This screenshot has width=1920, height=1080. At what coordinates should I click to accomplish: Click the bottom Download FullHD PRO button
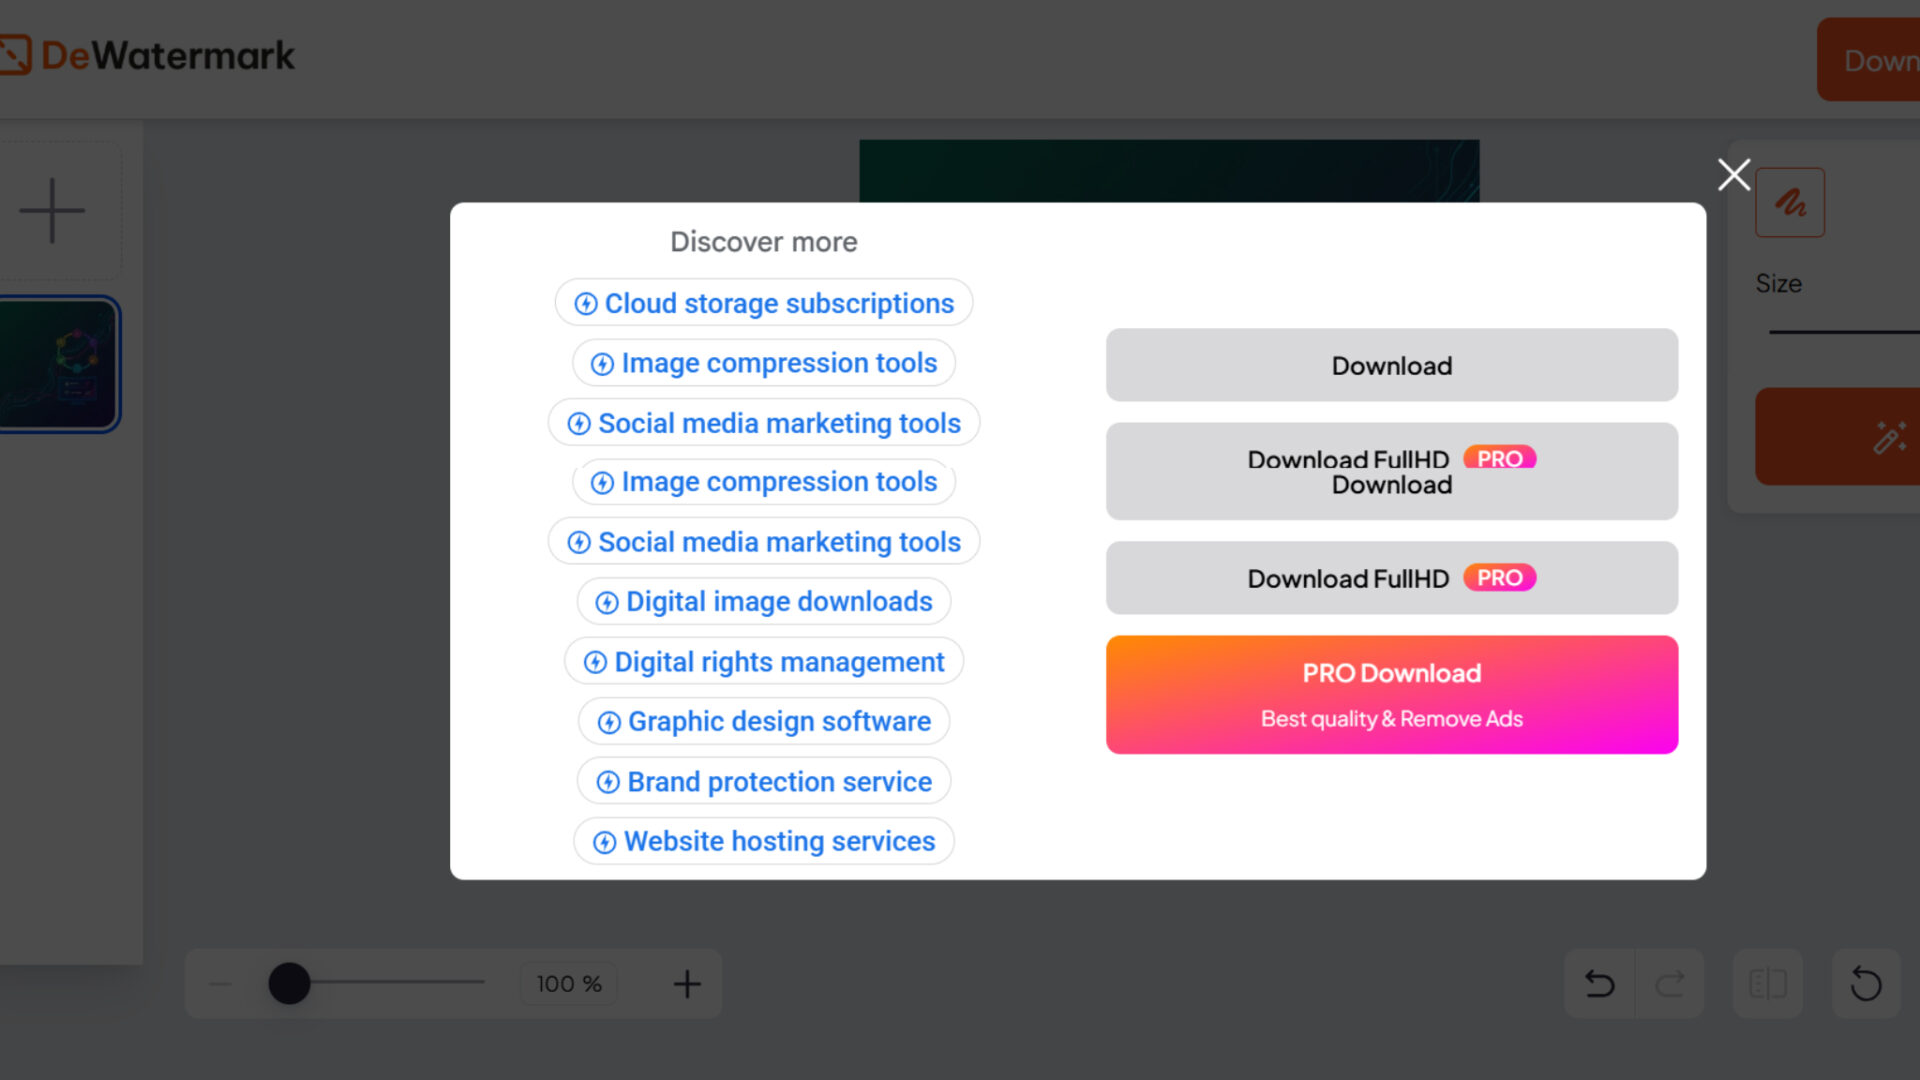(x=1391, y=578)
